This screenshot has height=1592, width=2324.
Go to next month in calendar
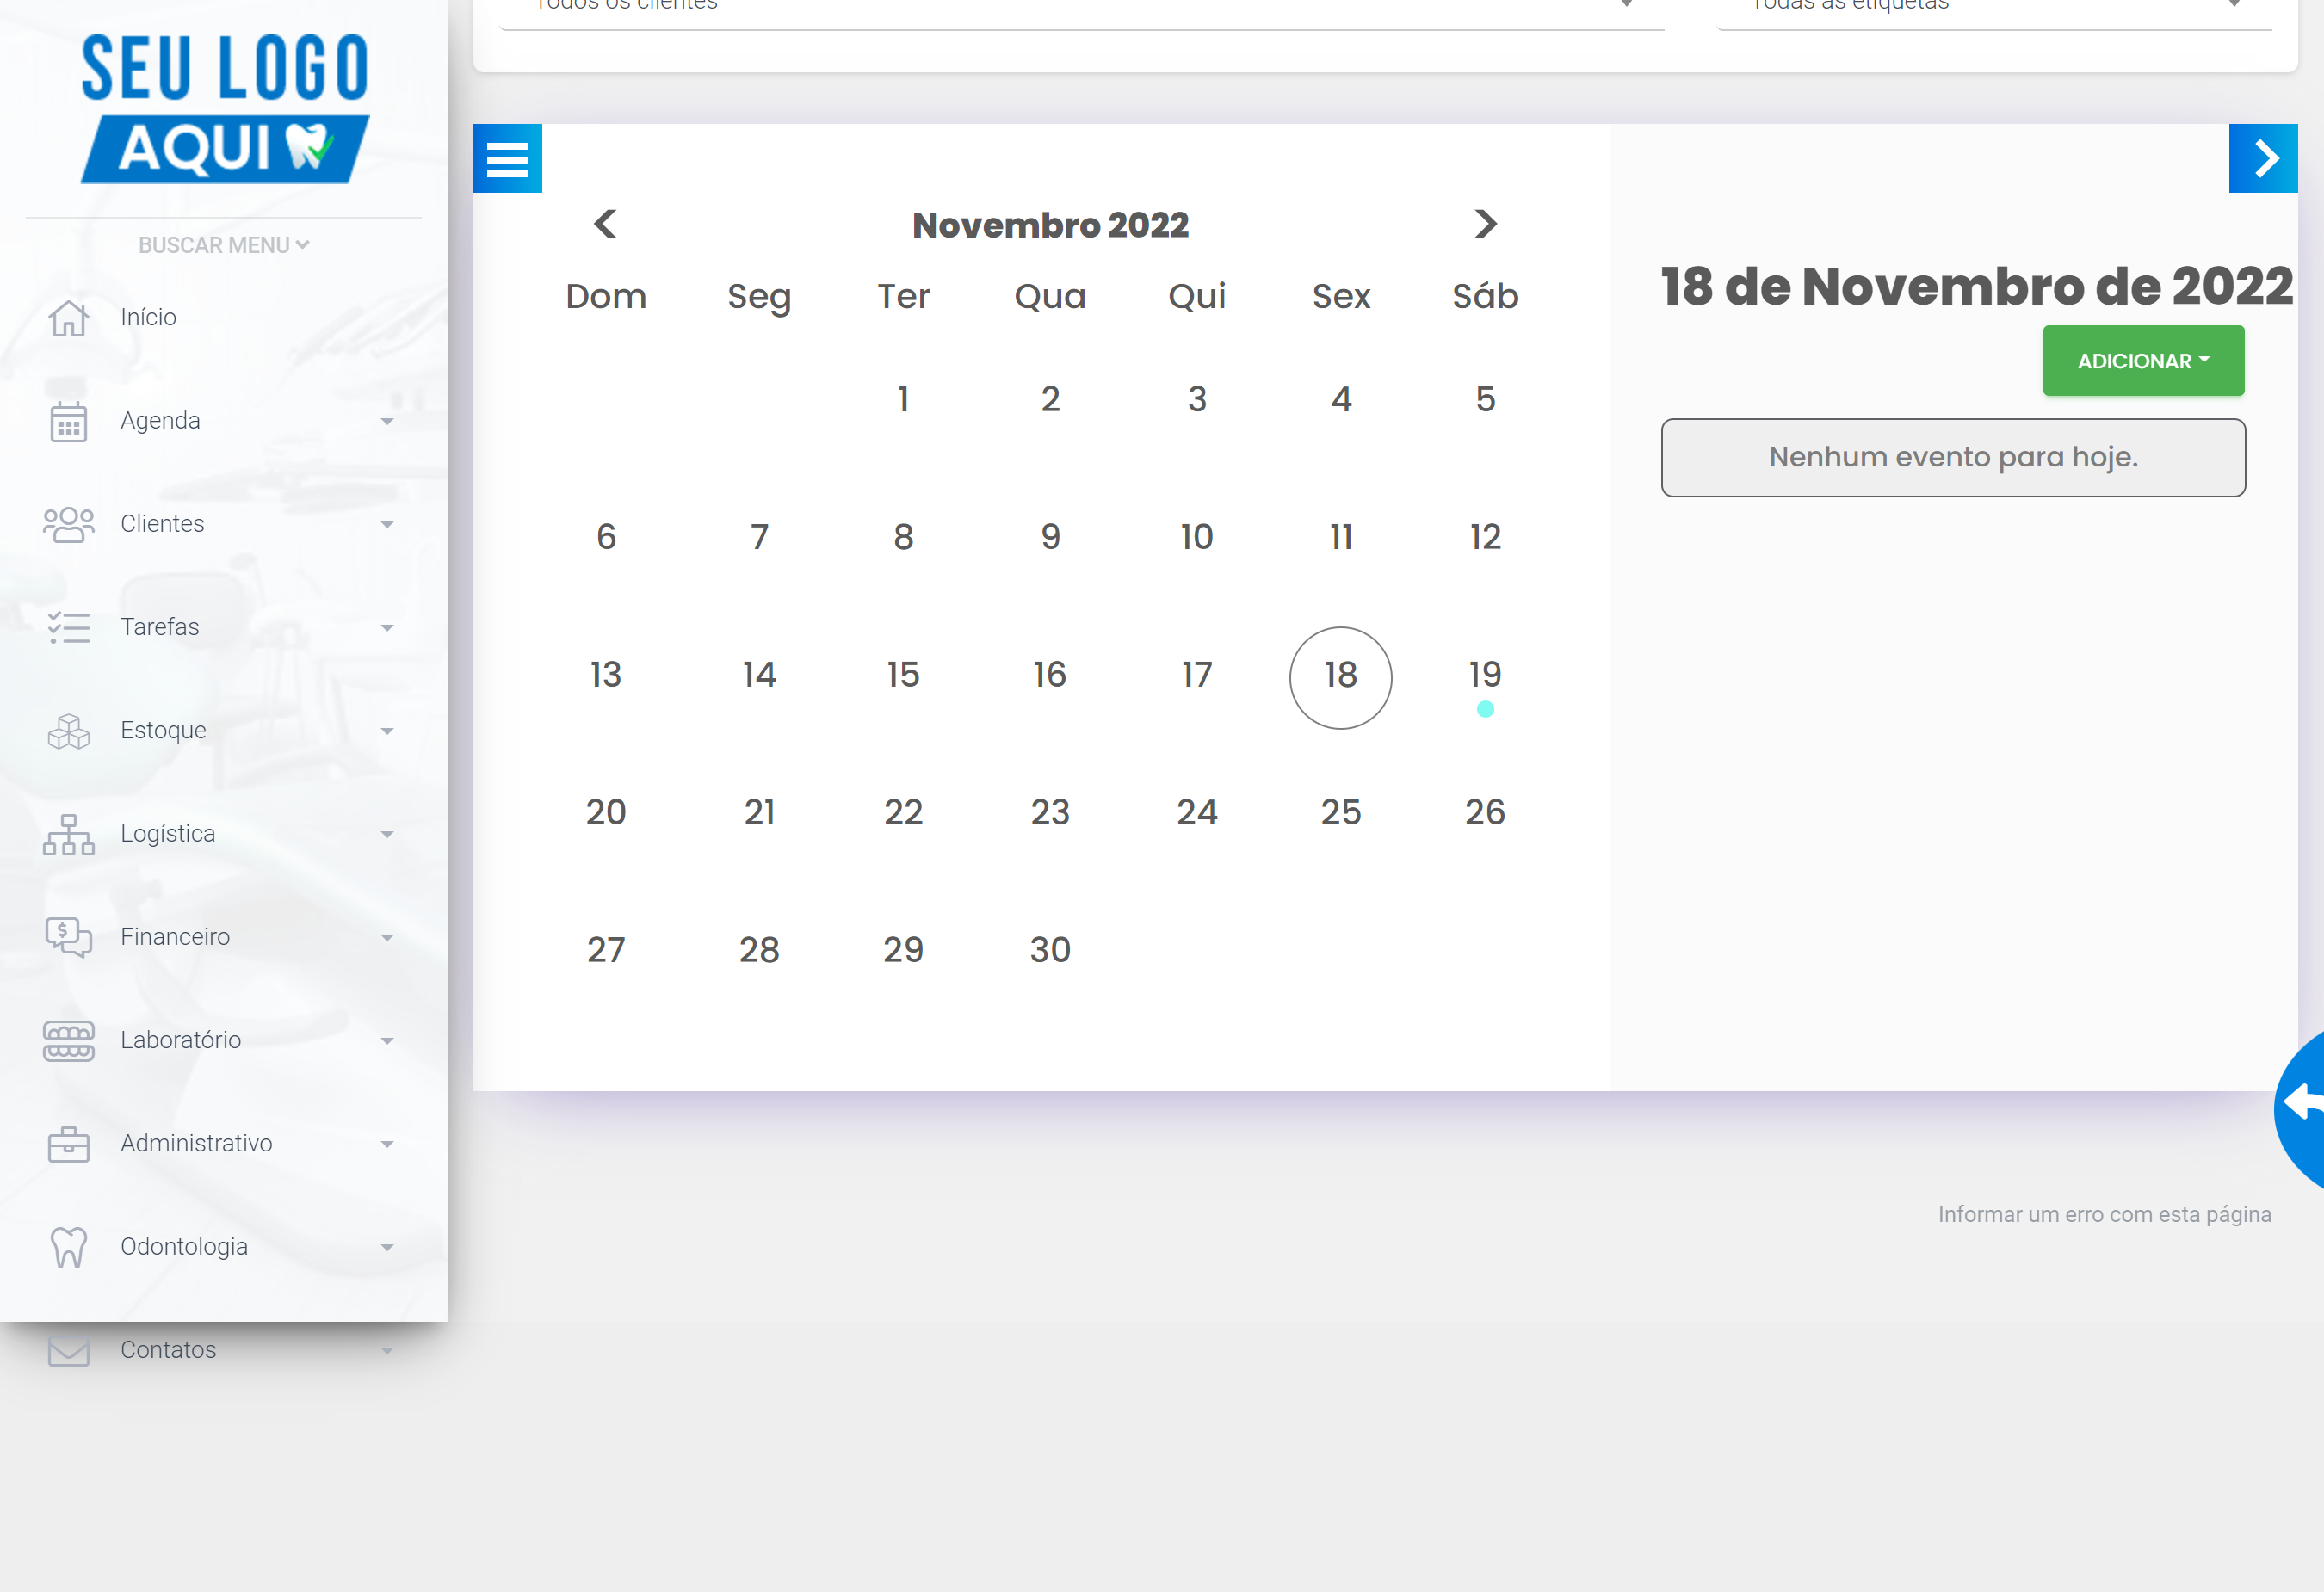point(1485,224)
